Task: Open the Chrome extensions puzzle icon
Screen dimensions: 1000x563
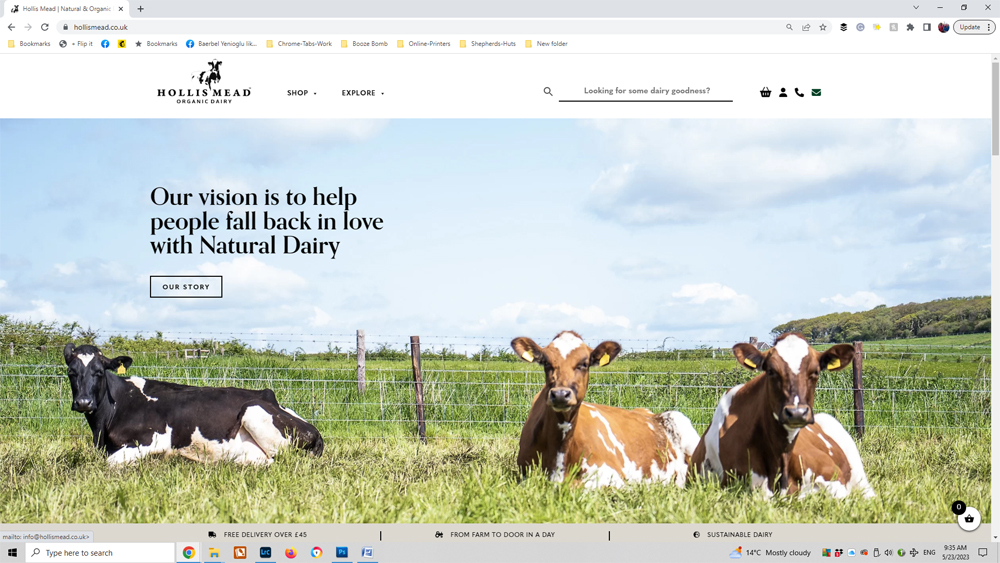Action: [910, 27]
